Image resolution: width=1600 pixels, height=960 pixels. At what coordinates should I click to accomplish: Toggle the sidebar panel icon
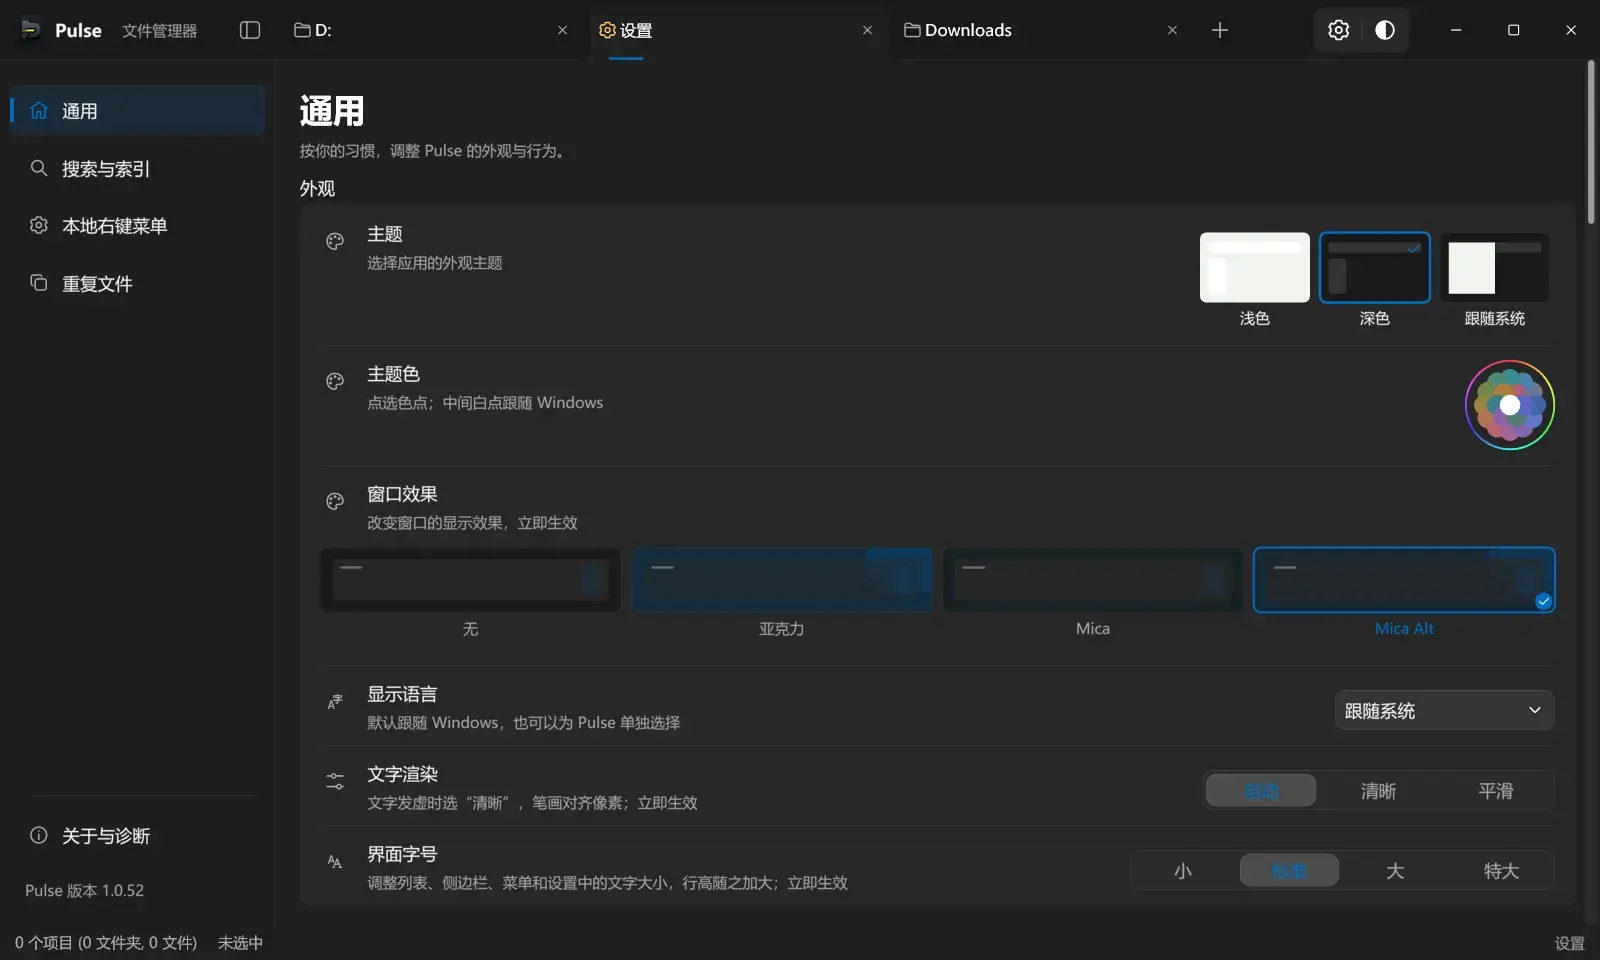pyautogui.click(x=250, y=30)
